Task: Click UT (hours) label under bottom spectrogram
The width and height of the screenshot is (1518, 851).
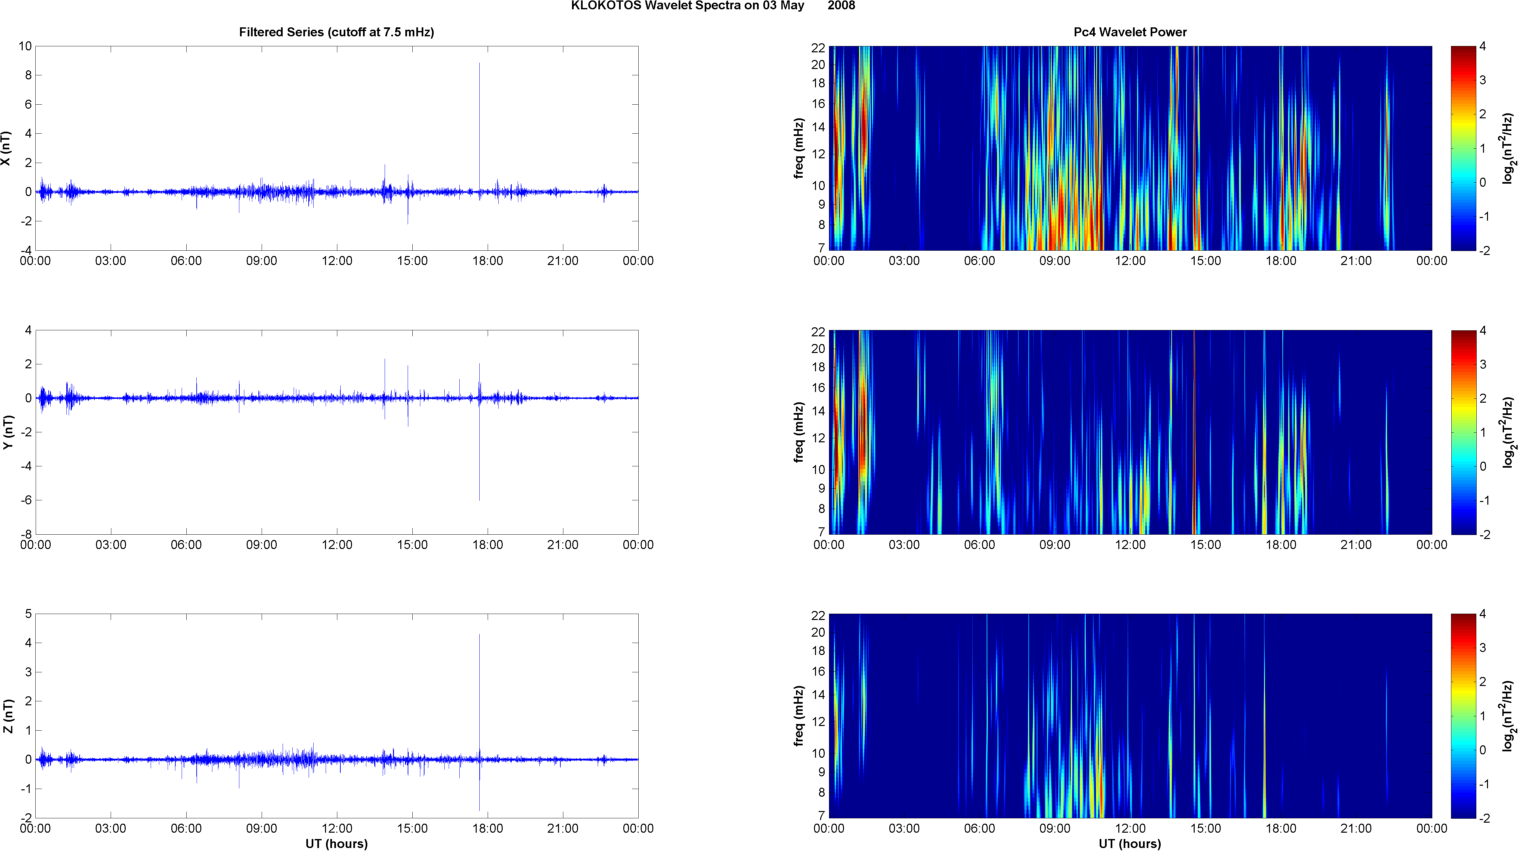Action: [x=1130, y=844]
